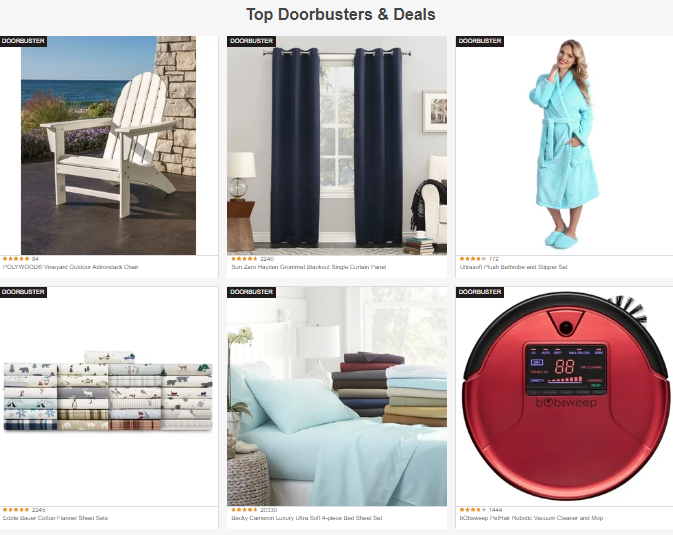Click the star rating showing 2240 reviews
The height and width of the screenshot is (535, 673).
click(252, 259)
